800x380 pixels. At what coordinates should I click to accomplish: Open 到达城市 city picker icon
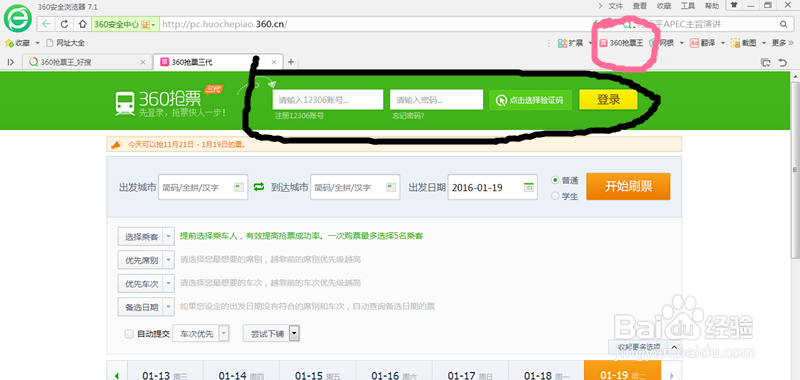[391, 187]
